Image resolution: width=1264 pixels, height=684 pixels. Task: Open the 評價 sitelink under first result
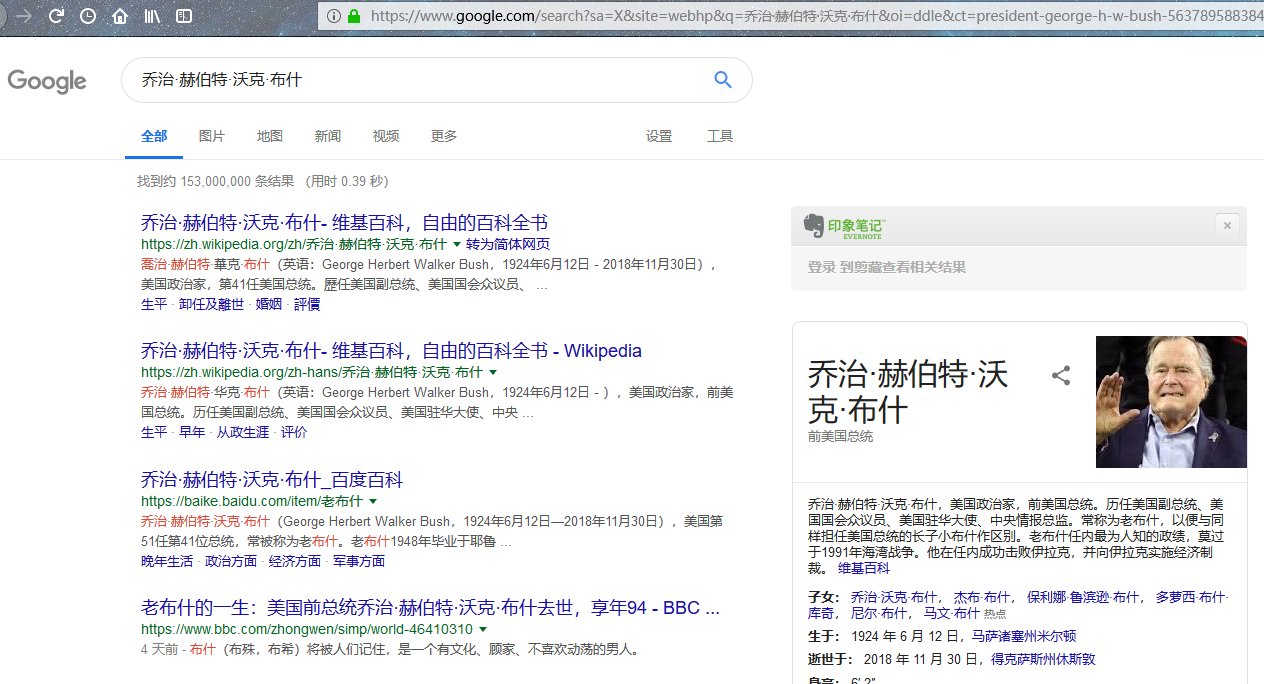[307, 304]
